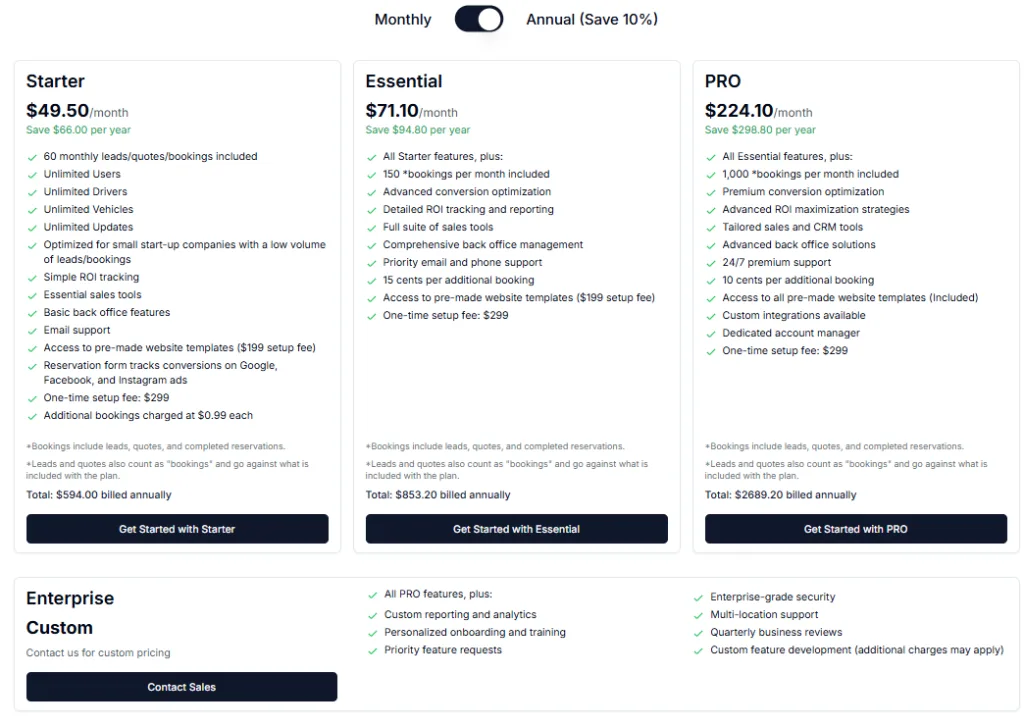Click "Get Started with Starter"
Viewport: 1024px width, 727px height.
coord(177,529)
